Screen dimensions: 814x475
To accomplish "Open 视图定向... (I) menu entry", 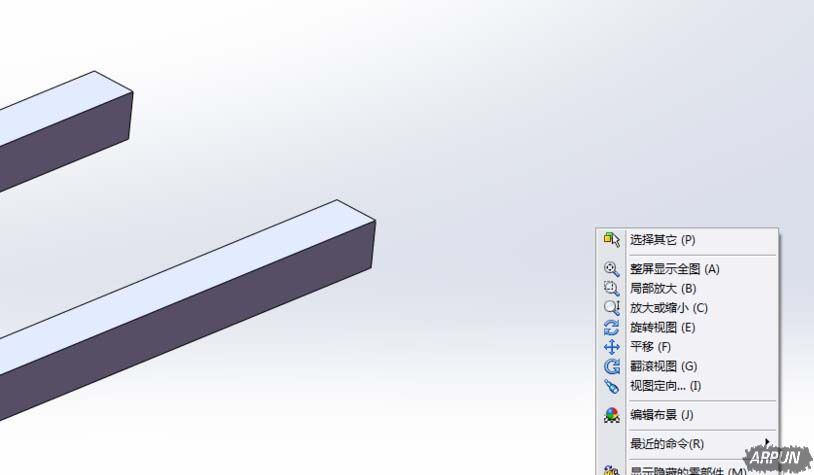I will [x=687, y=386].
